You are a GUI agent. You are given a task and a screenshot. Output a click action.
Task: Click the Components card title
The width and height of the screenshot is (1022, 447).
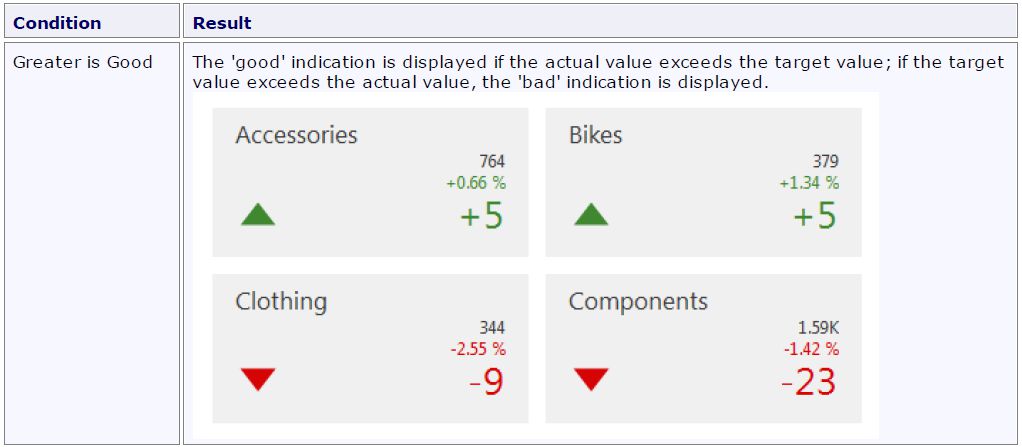[638, 301]
